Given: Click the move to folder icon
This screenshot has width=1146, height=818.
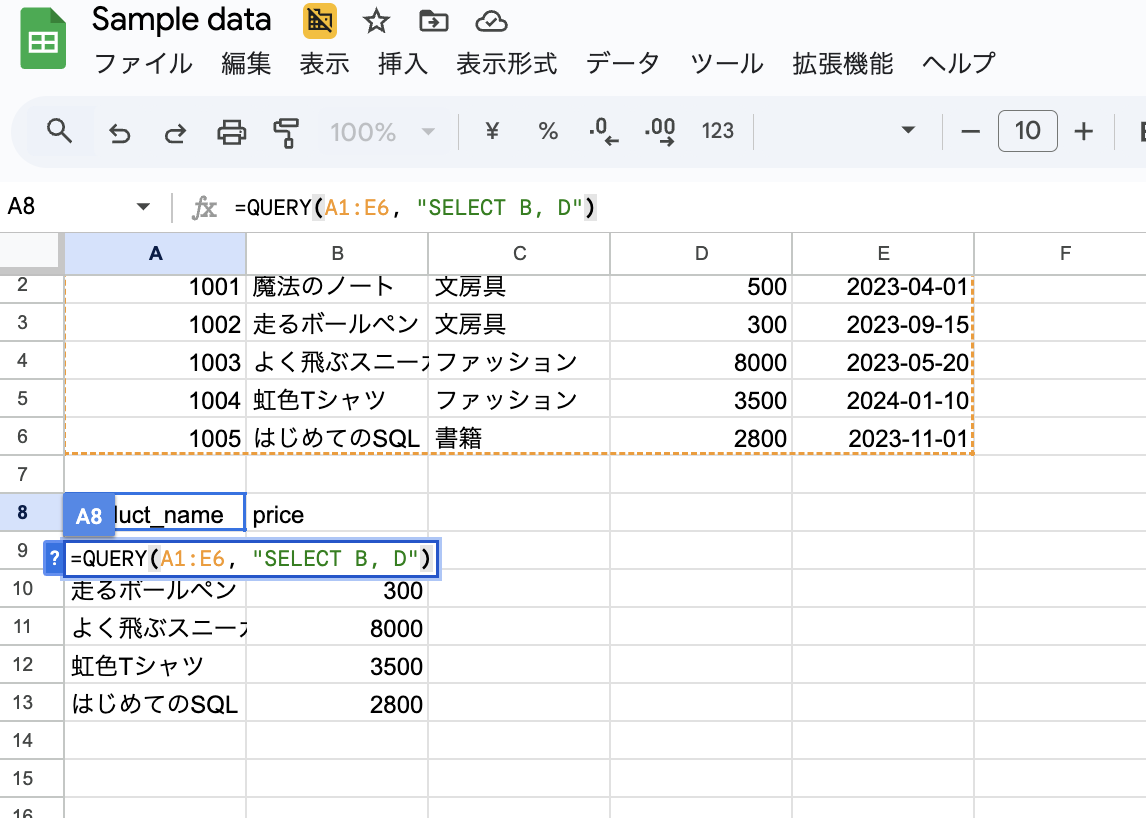Looking at the screenshot, I should coord(433,21).
